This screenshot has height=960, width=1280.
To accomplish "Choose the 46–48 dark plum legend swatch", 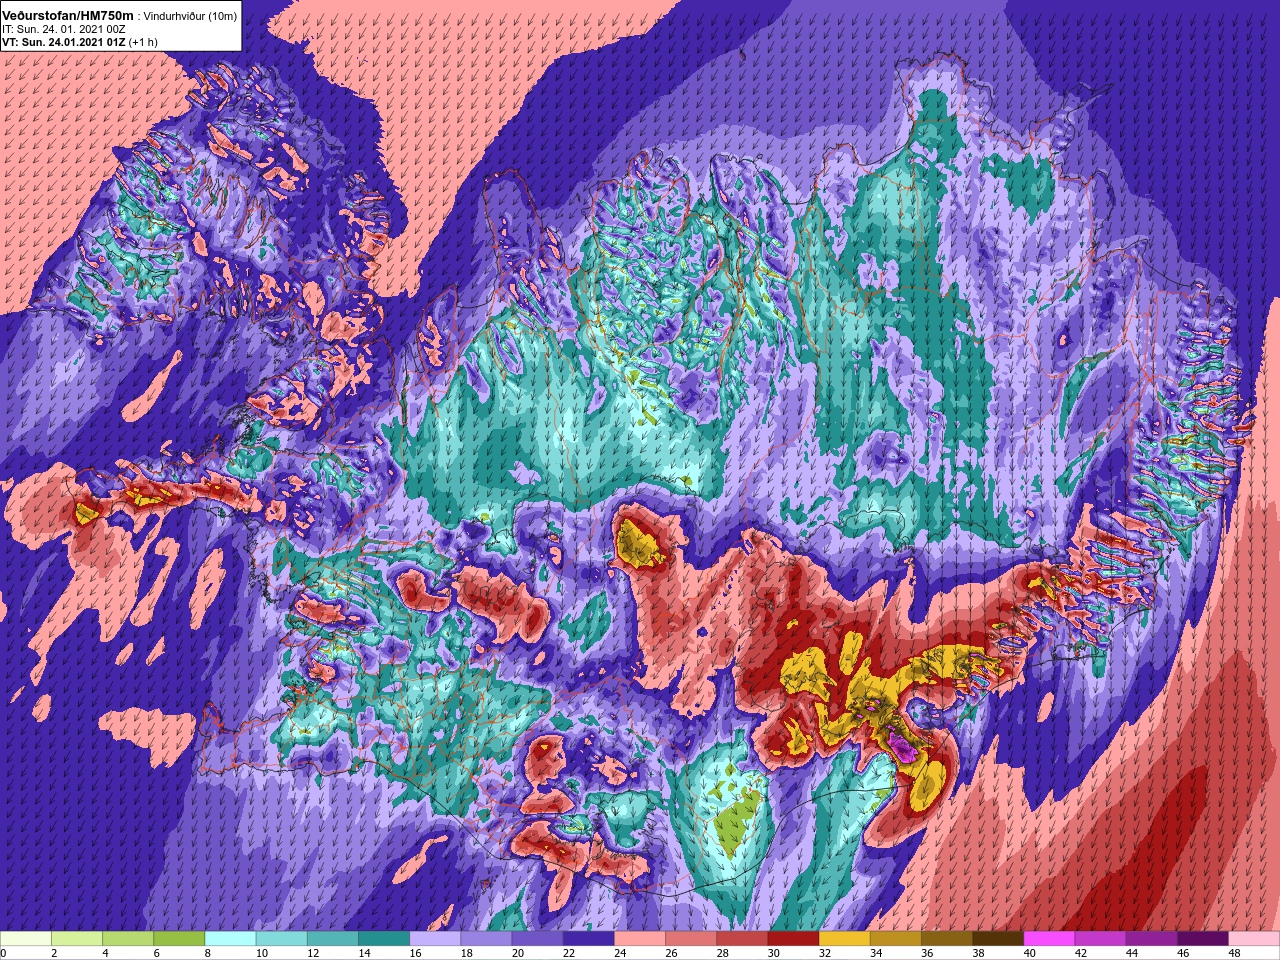I will (x=1204, y=939).
